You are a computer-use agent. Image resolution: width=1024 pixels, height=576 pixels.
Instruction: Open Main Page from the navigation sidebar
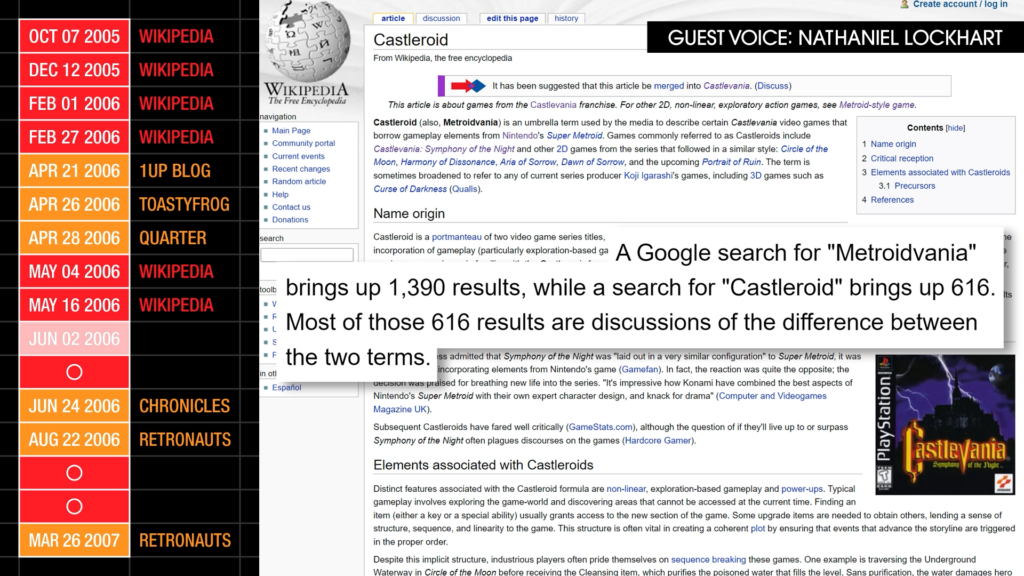pyautogui.click(x=292, y=130)
